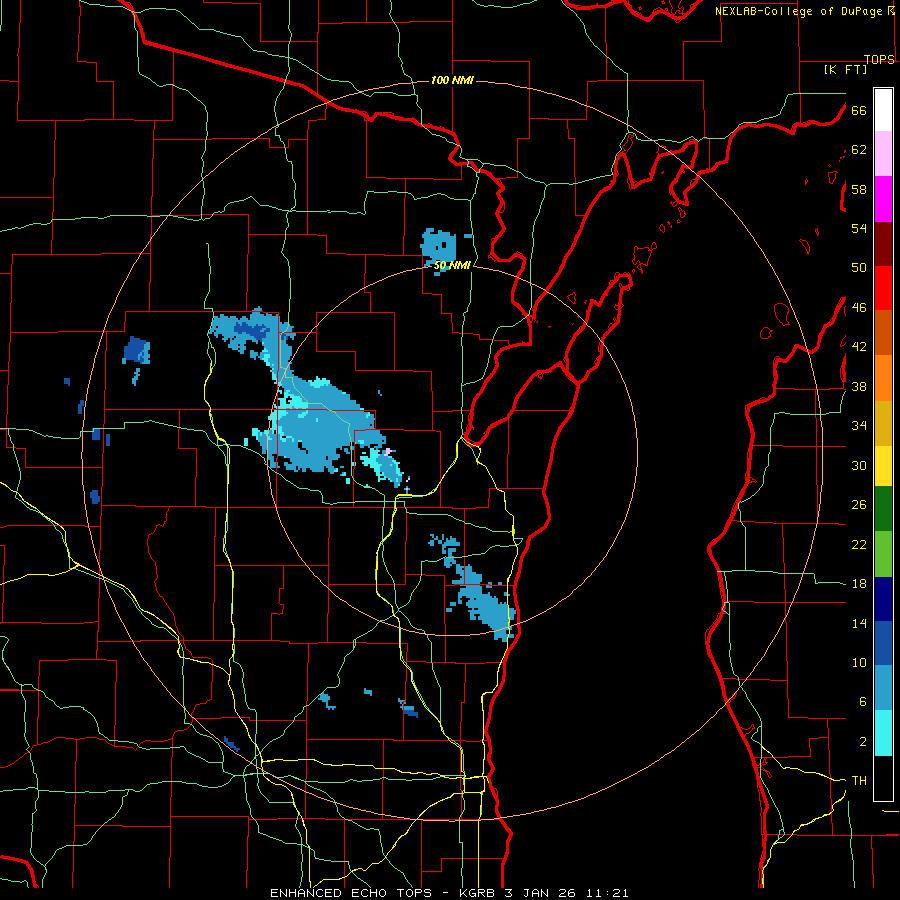The height and width of the screenshot is (900, 900).
Task: Select the 38 scale value
Action: coord(859,386)
